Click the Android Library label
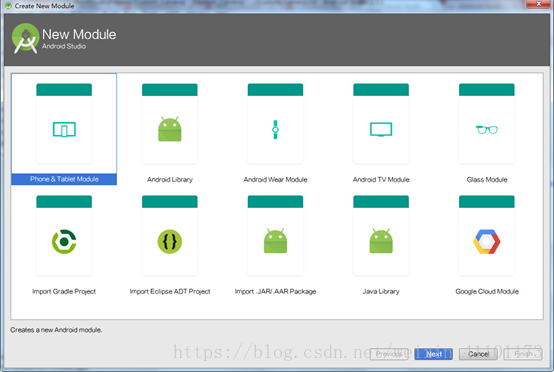The height and width of the screenshot is (372, 554). click(x=170, y=179)
